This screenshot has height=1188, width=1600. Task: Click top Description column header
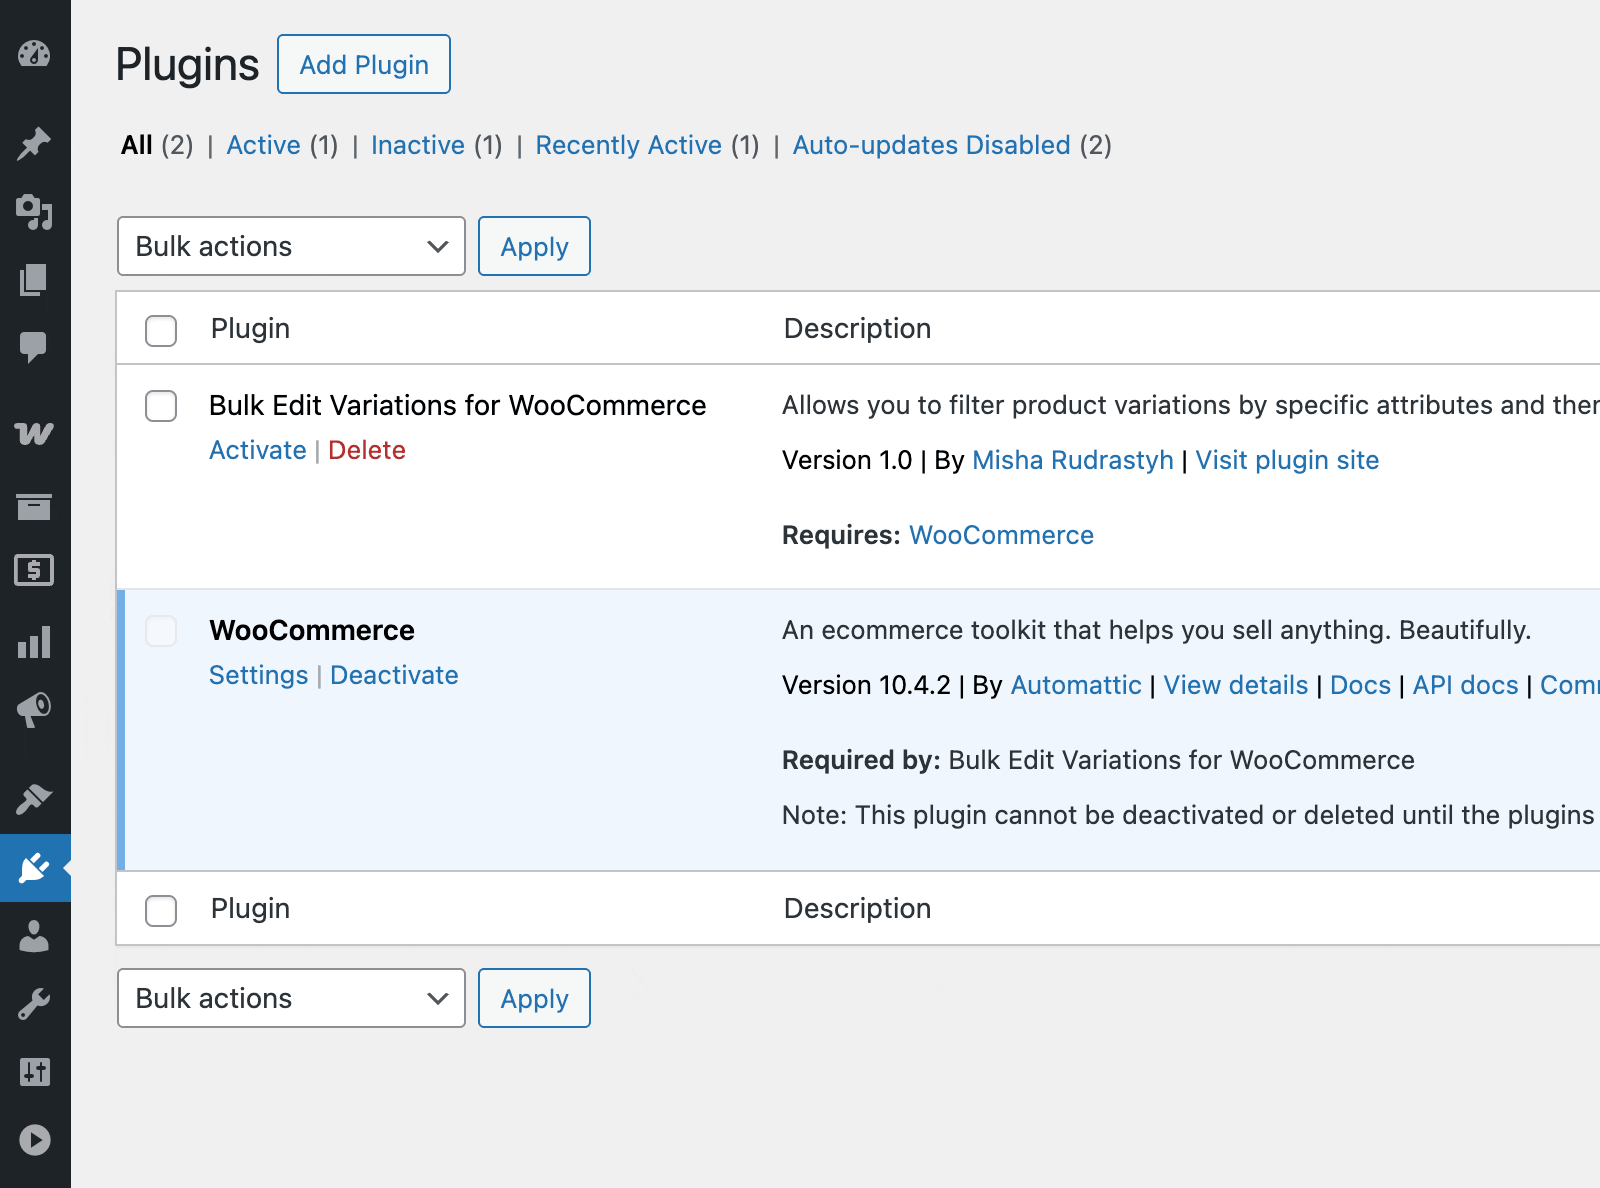click(x=857, y=328)
